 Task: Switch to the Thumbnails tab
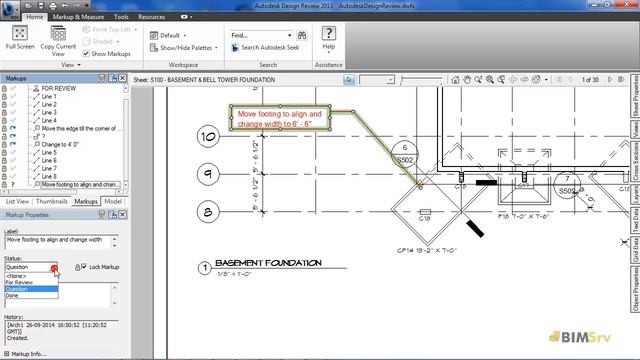pos(52,201)
